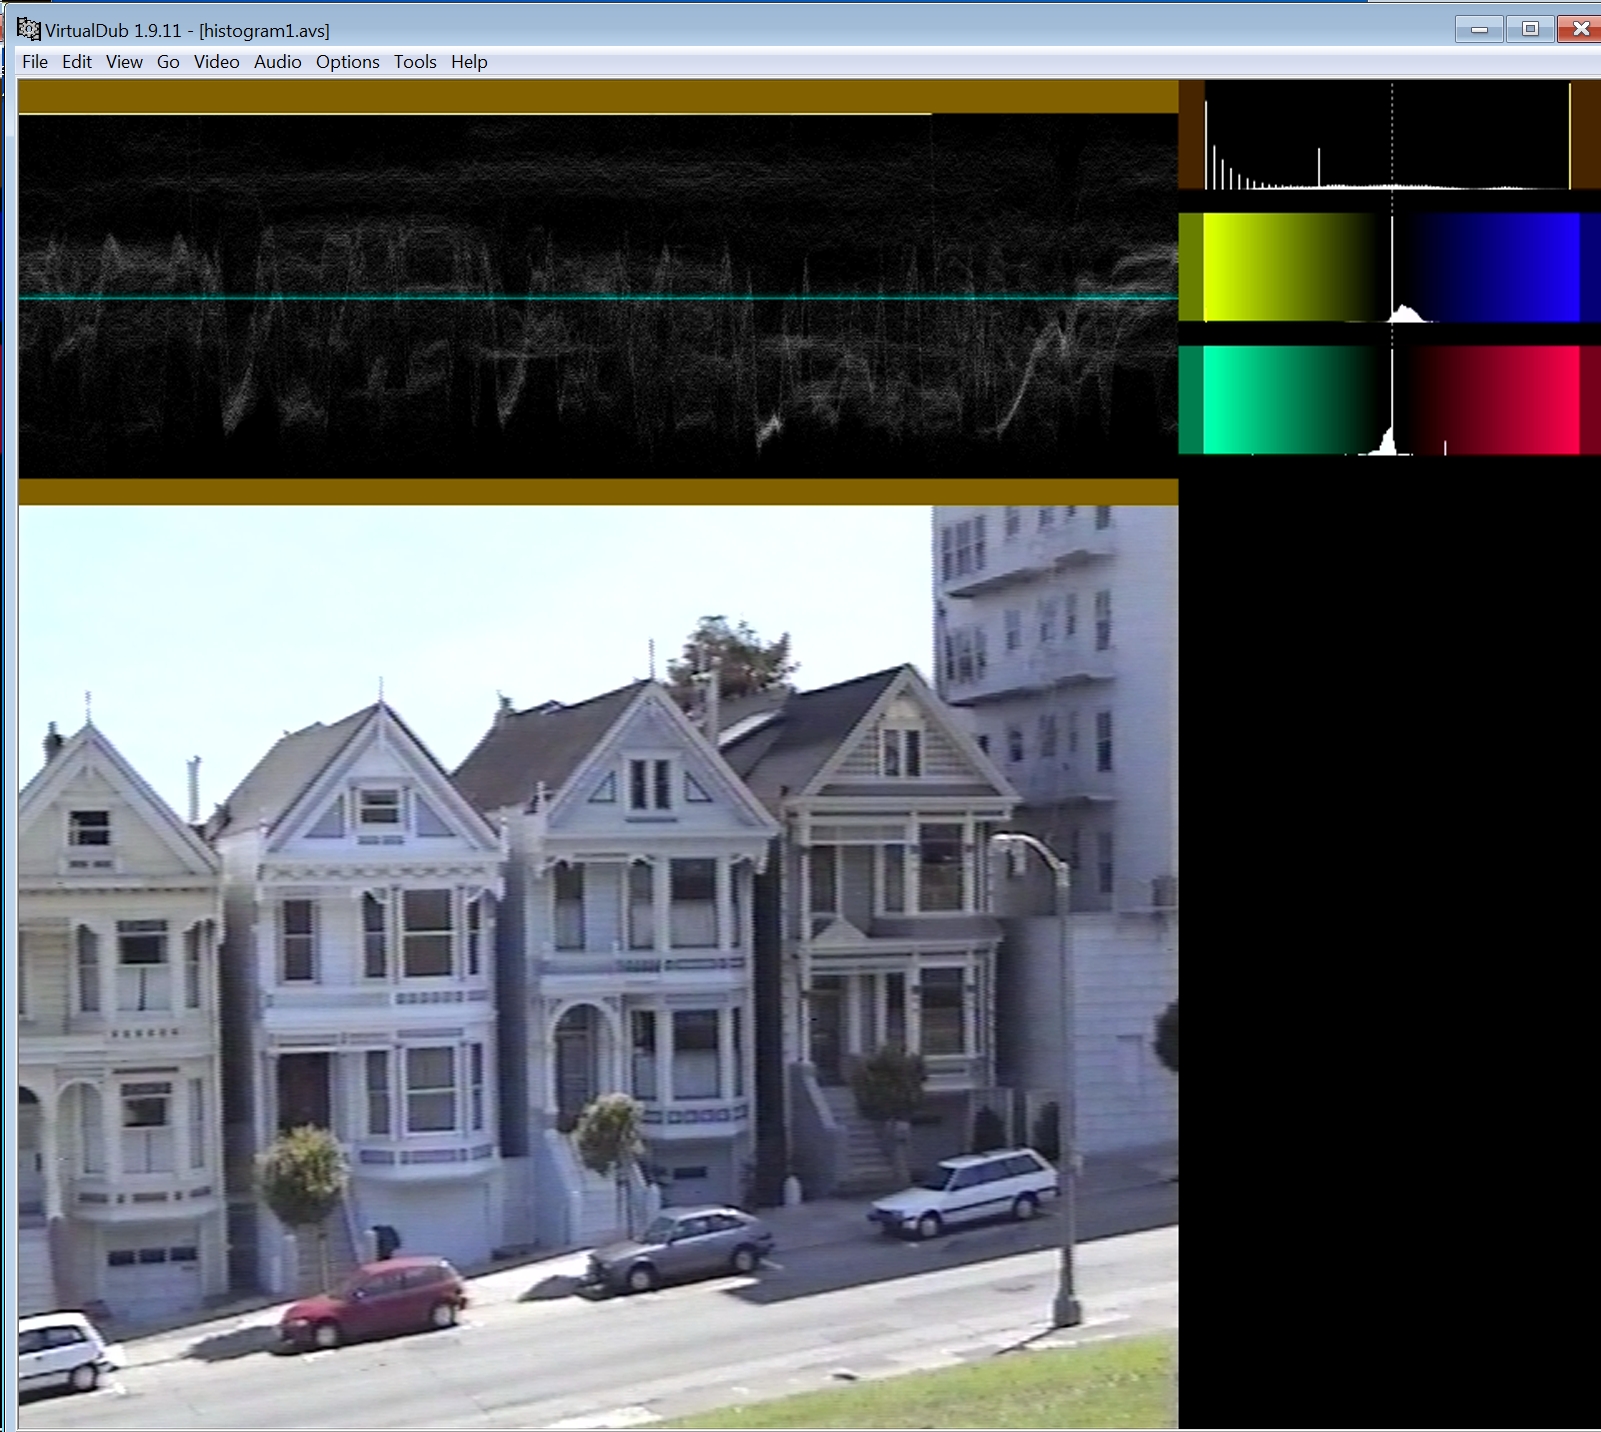Screen dimensions: 1601x1432
Task: Click the VirtualDub app icon in title bar
Action: [28, 29]
